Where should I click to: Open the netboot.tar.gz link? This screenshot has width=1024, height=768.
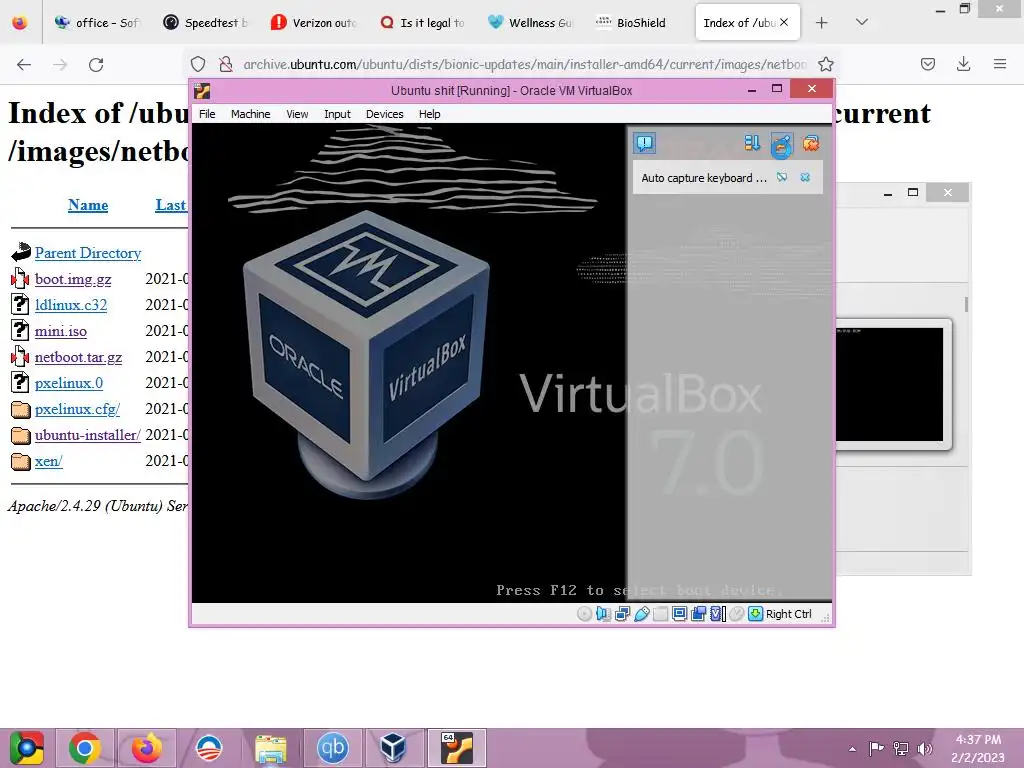78,357
